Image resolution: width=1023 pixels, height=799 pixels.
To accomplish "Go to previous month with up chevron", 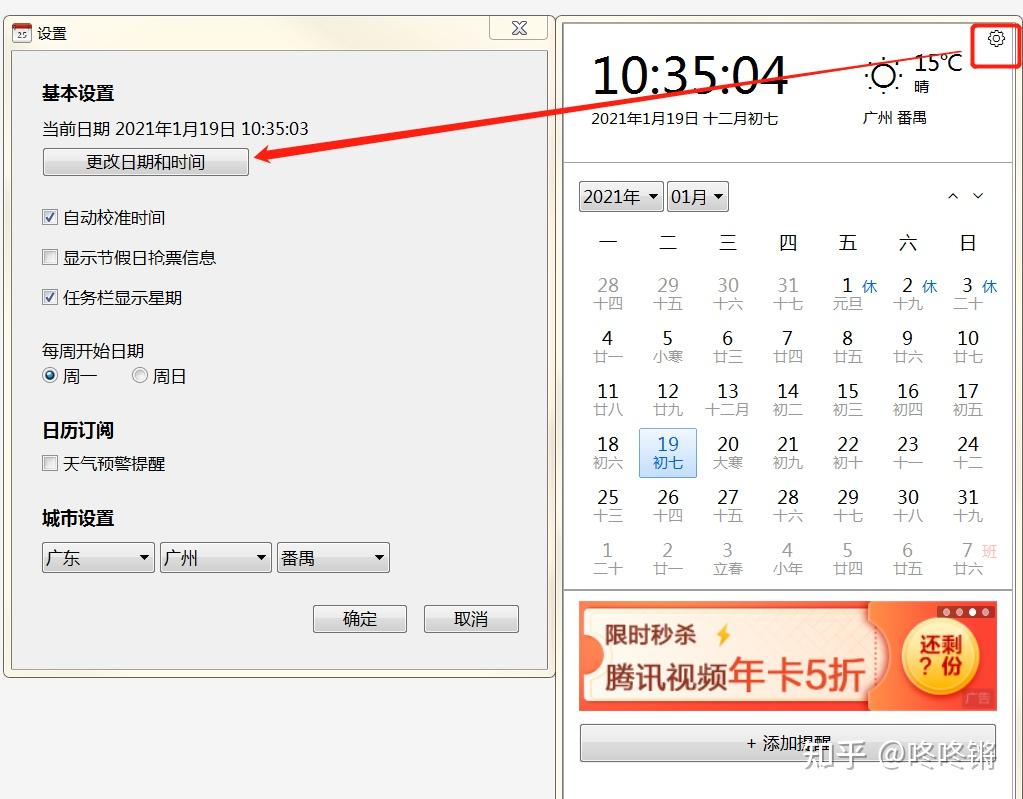I will [953, 196].
